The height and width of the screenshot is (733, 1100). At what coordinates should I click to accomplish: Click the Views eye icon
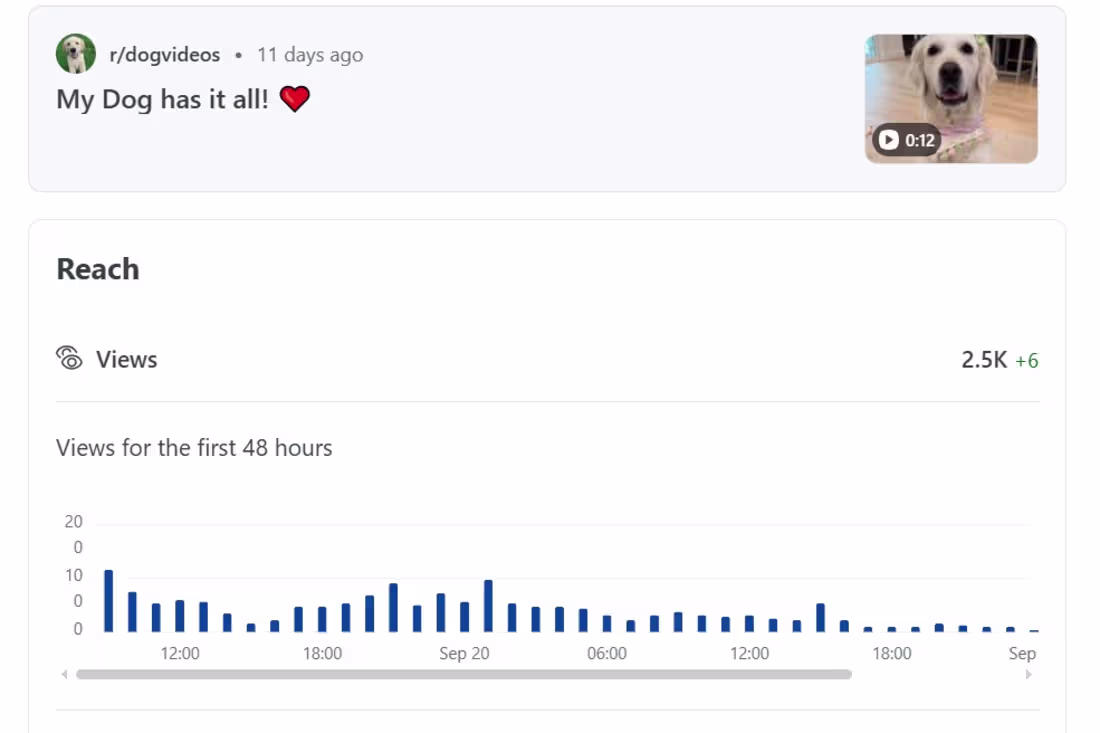click(69, 358)
